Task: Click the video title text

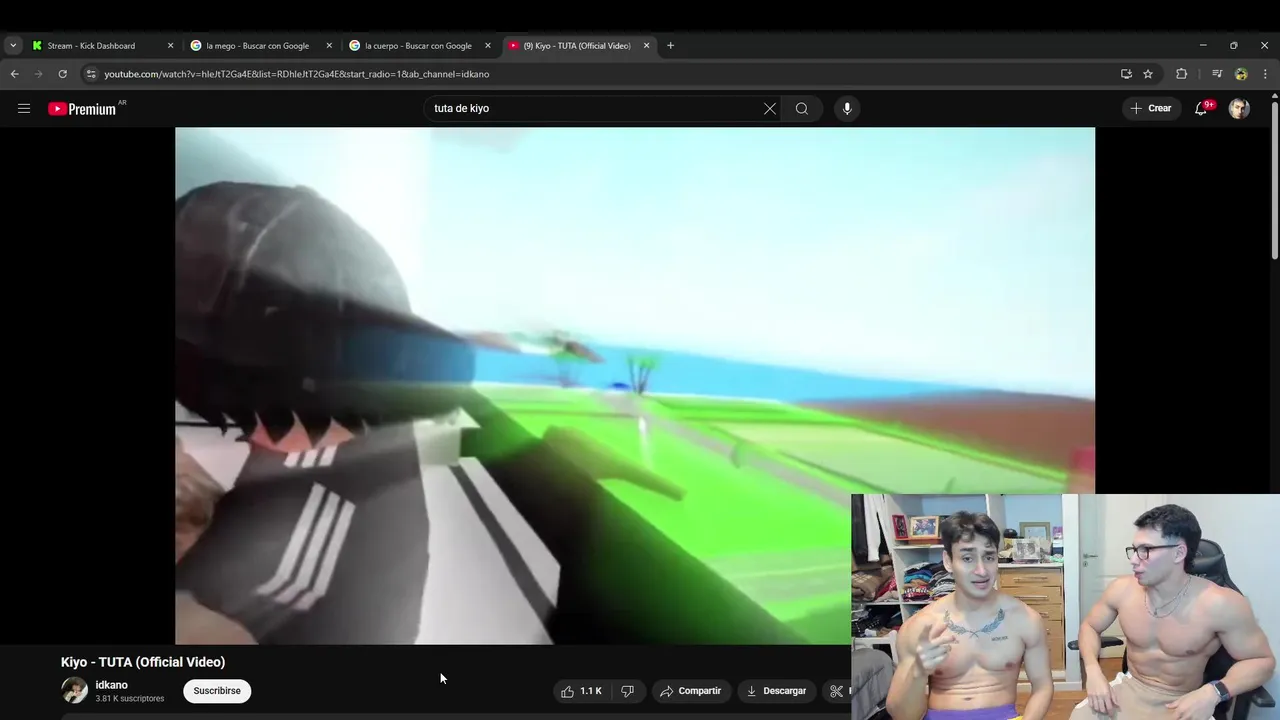Action: pyautogui.click(x=143, y=662)
